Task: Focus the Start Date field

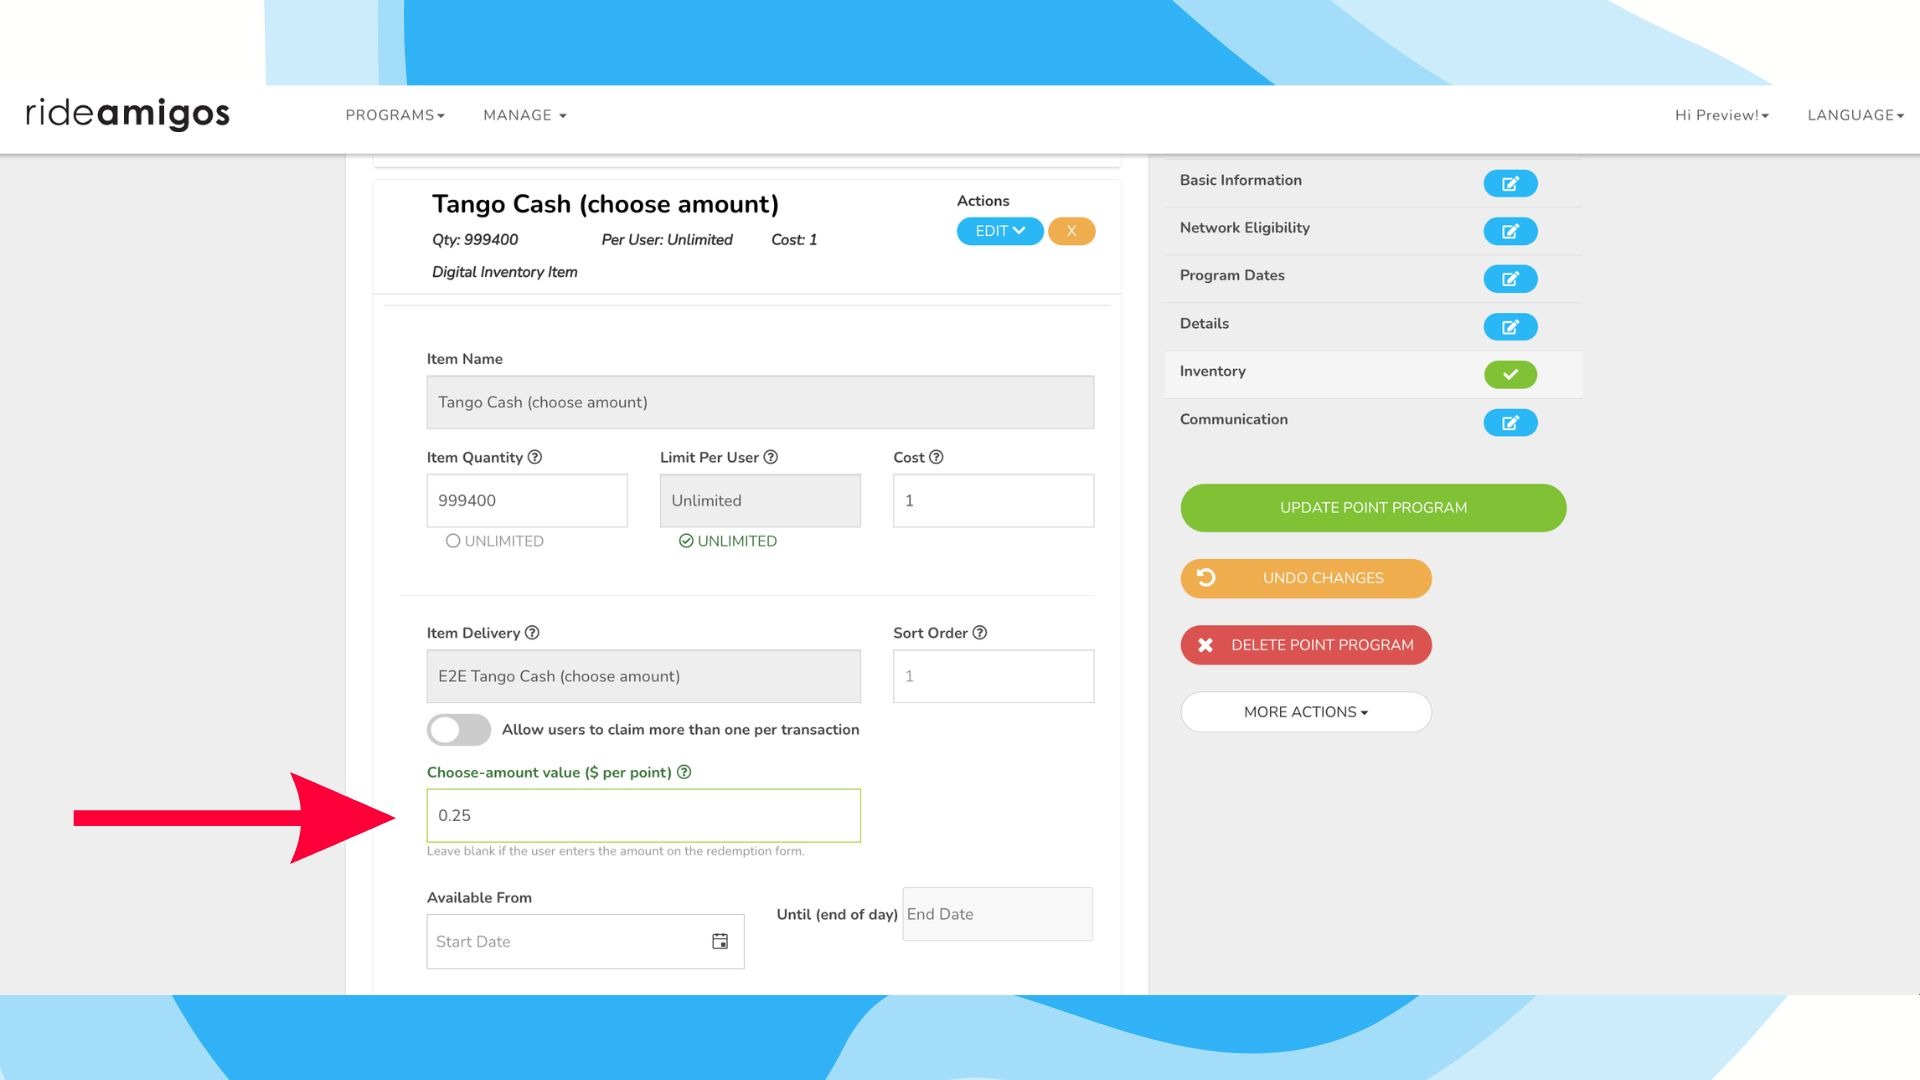Action: point(585,941)
